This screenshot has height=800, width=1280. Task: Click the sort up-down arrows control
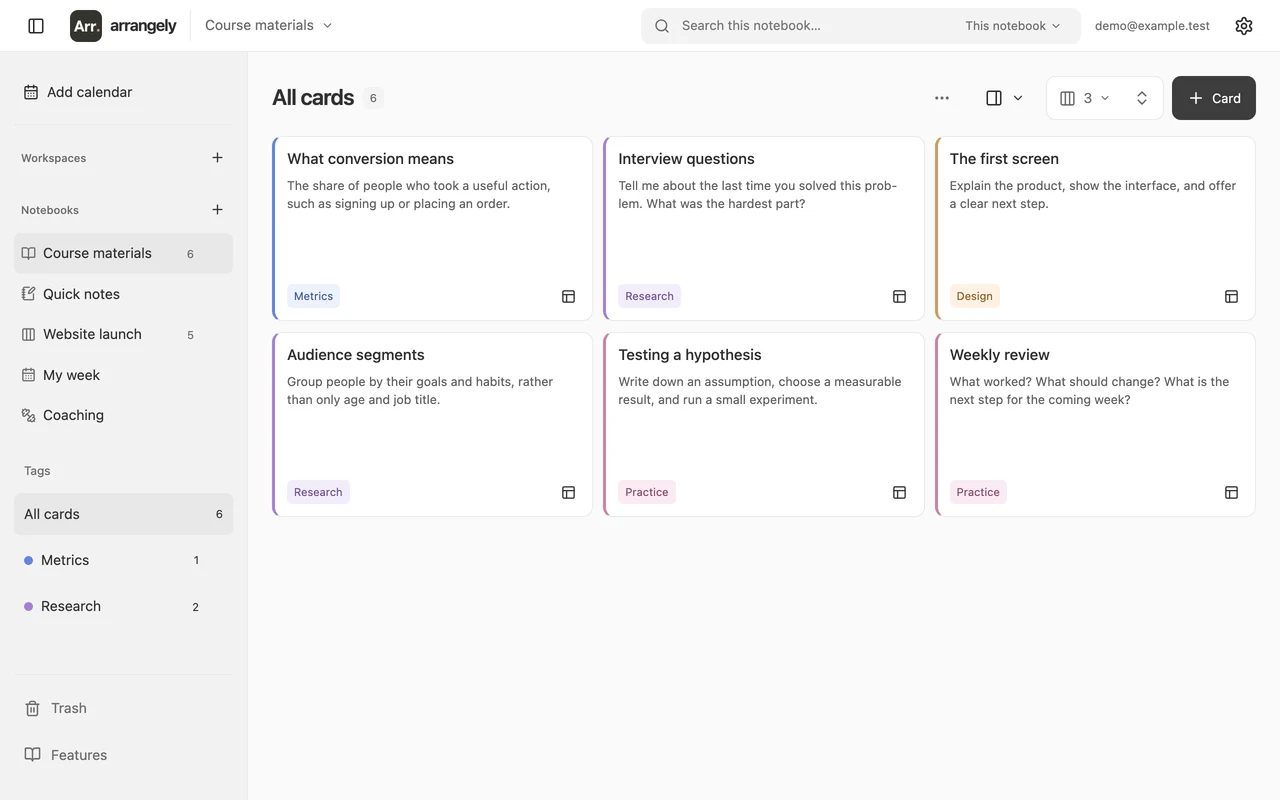click(x=1142, y=98)
